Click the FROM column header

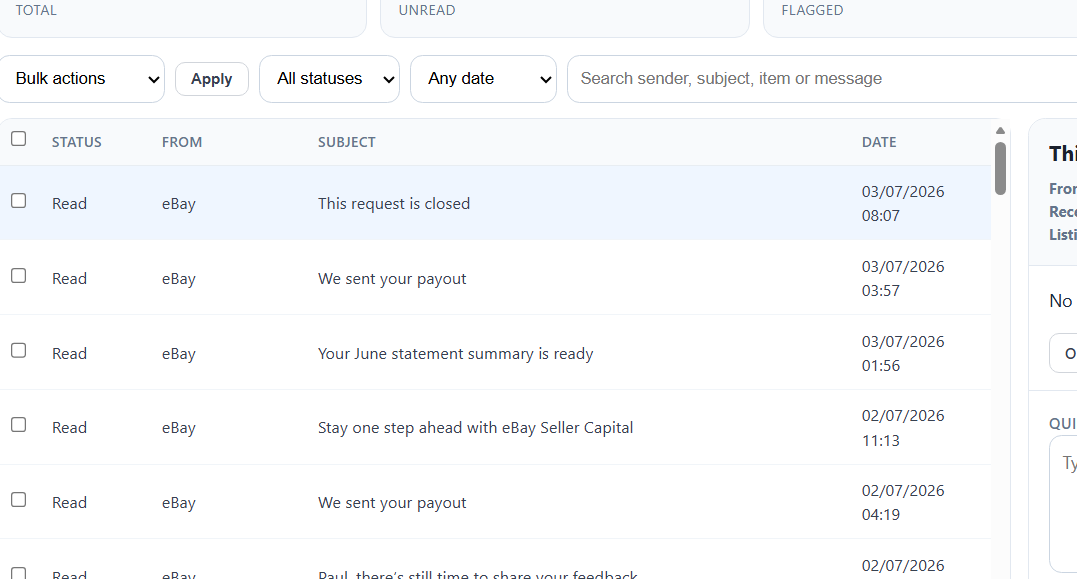coord(182,142)
